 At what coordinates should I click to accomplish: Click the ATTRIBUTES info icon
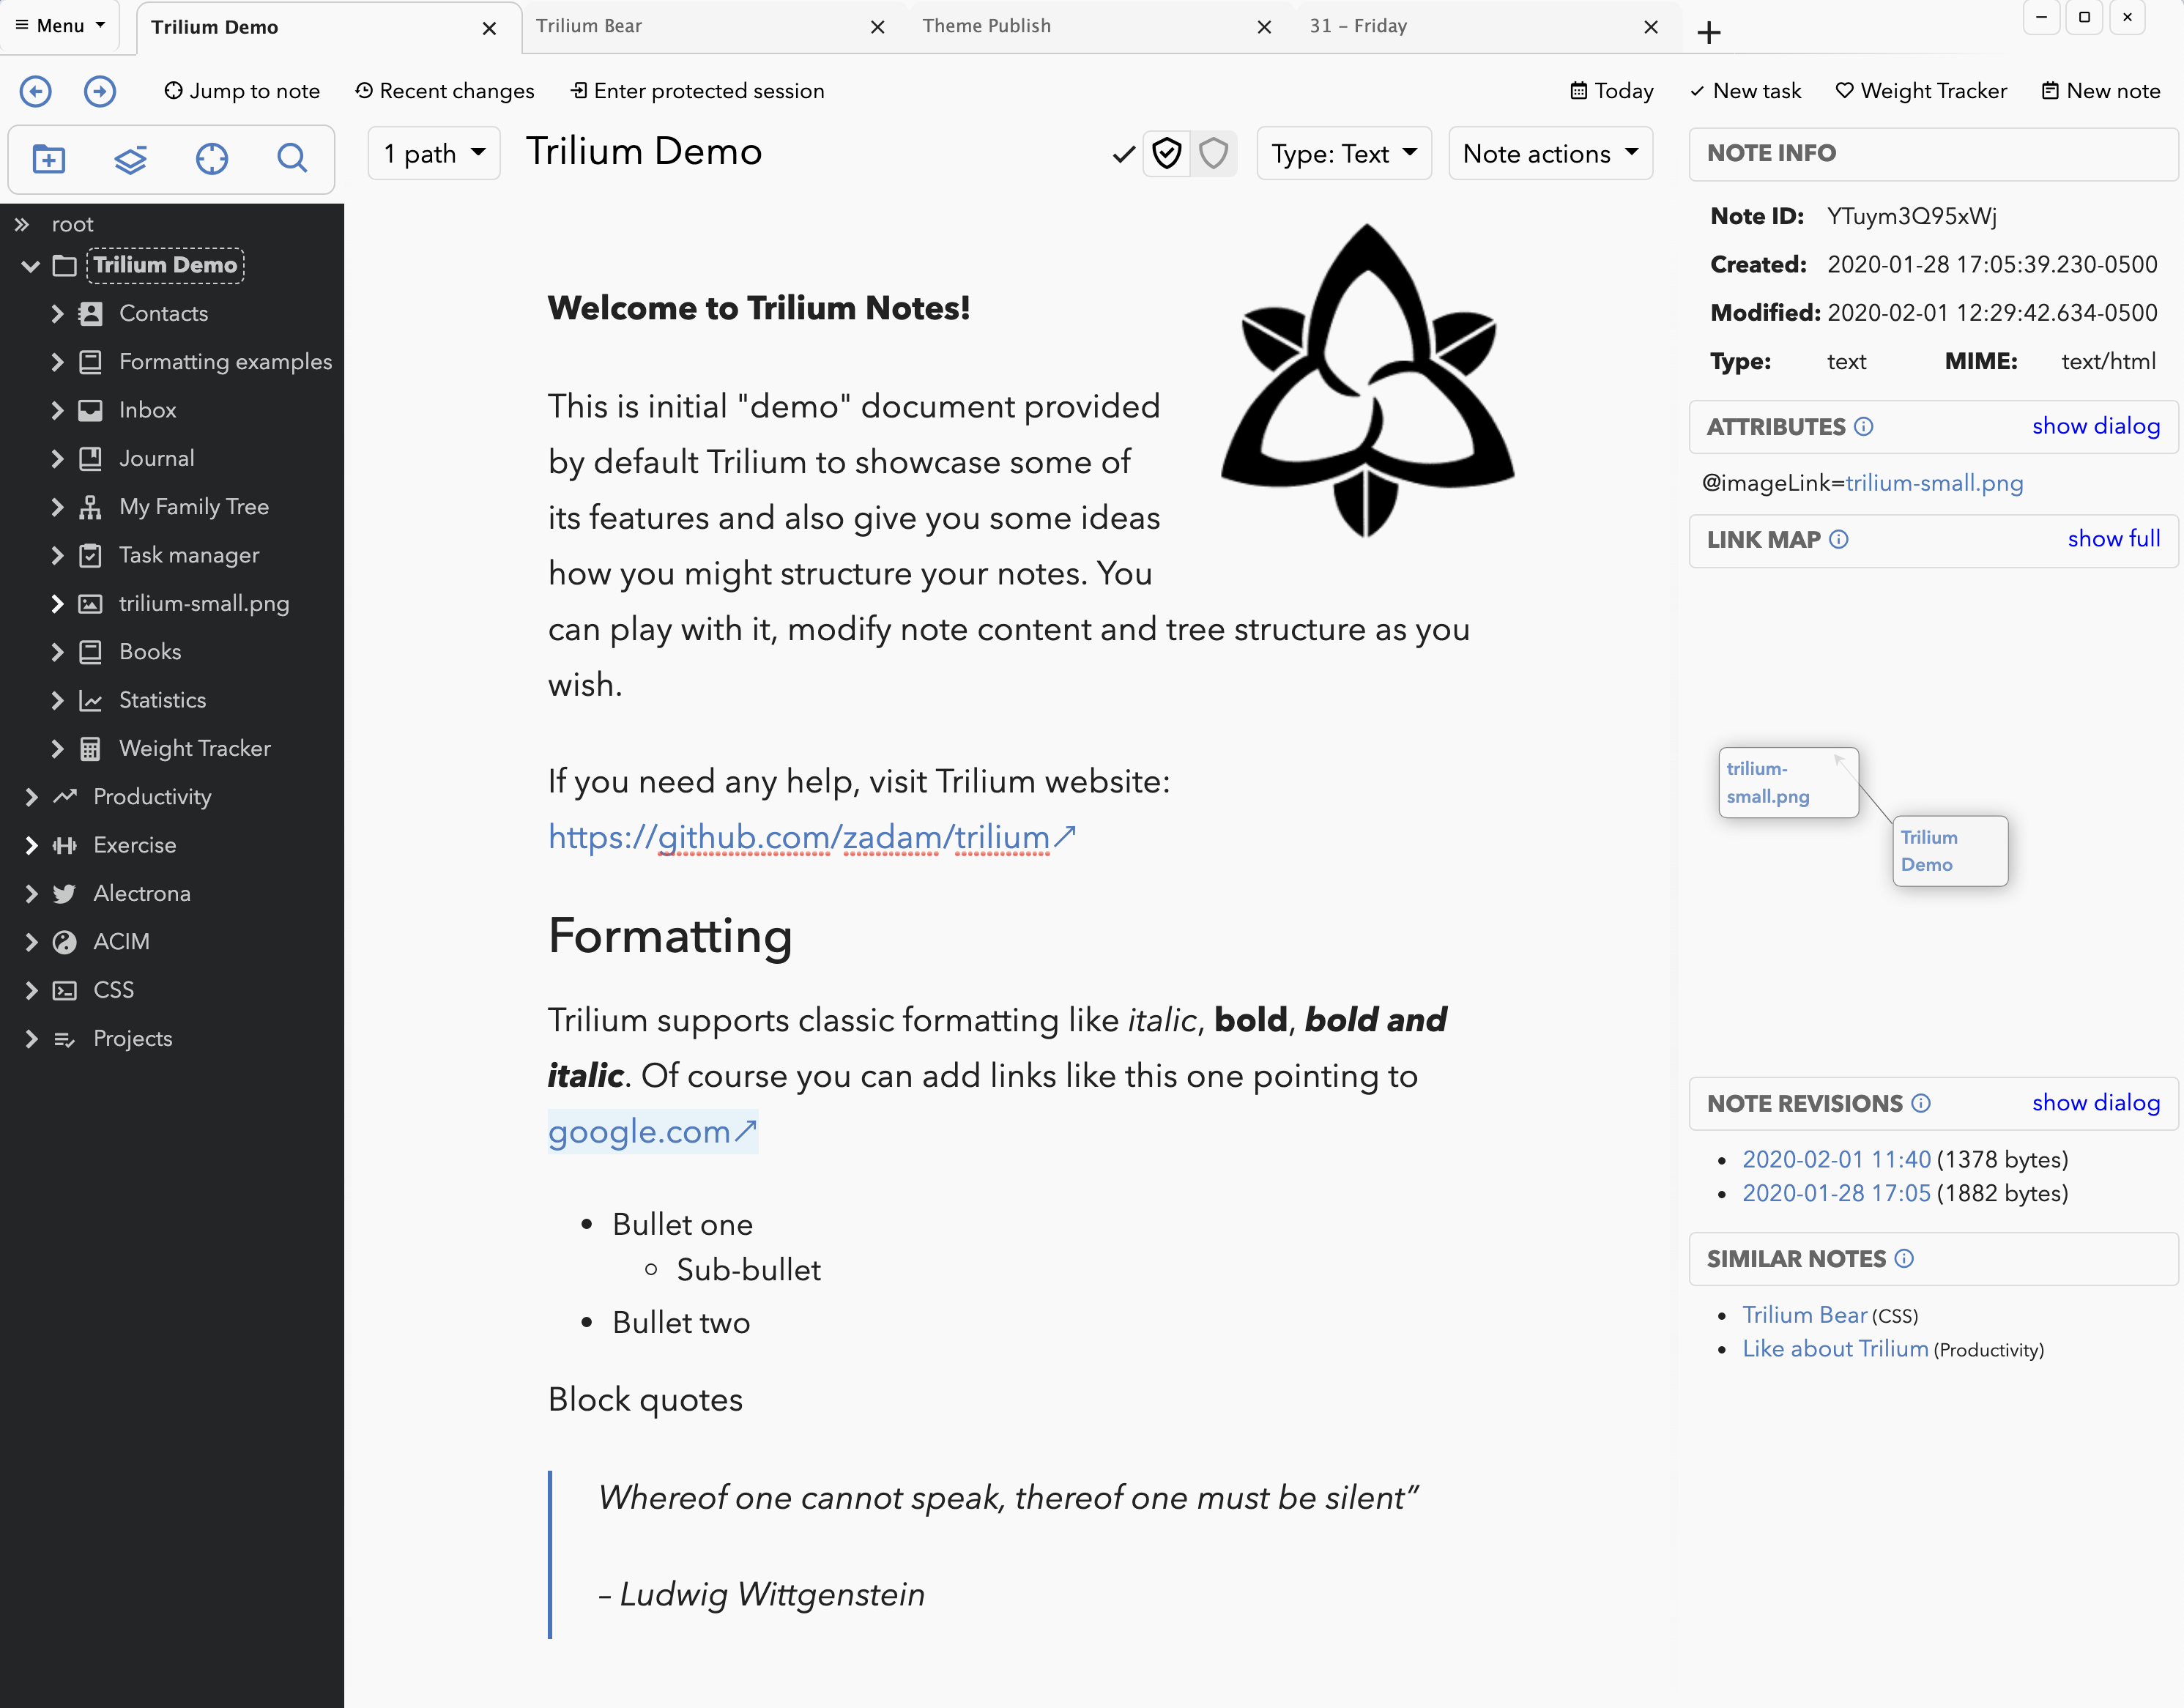point(1863,427)
